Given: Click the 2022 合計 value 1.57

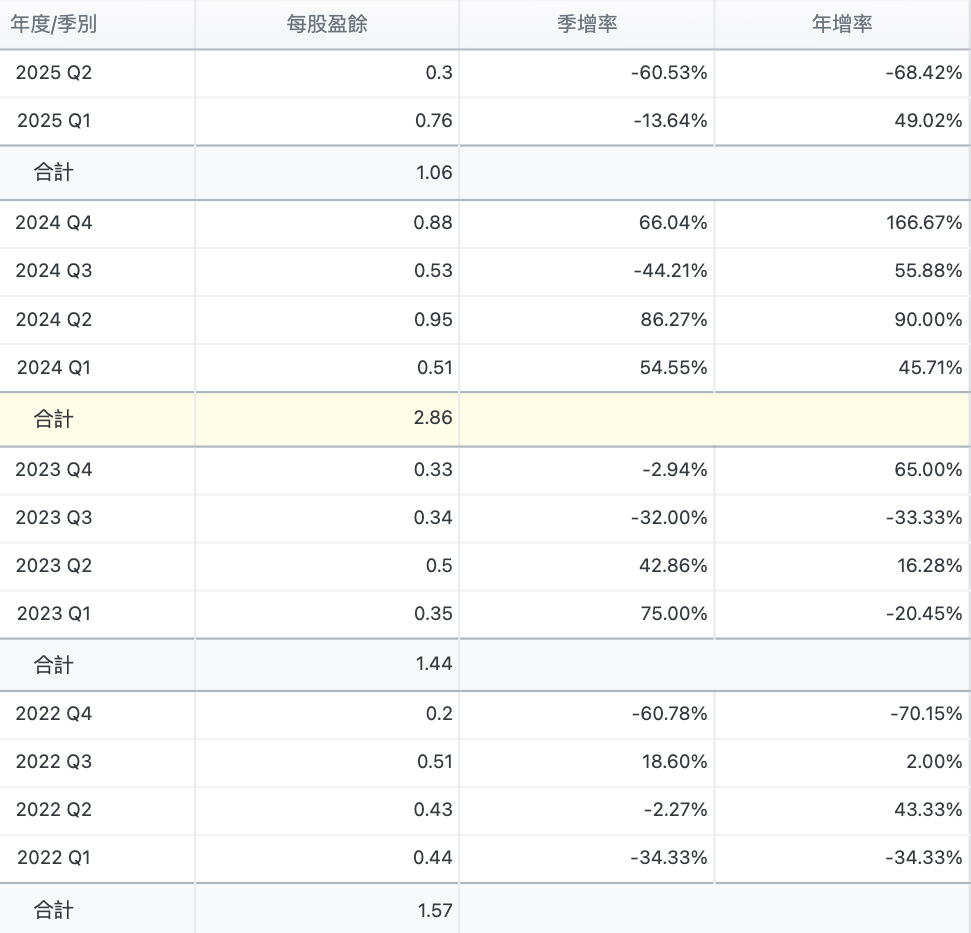Looking at the screenshot, I should (434, 910).
